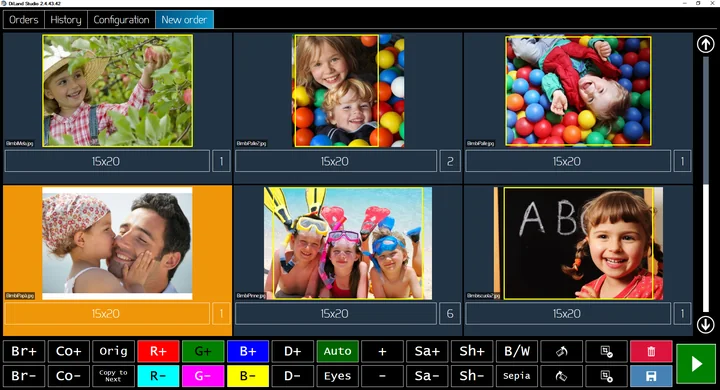The height and width of the screenshot is (390, 720).
Task: Select the child lying in ball pit photo
Action: [x=578, y=91]
